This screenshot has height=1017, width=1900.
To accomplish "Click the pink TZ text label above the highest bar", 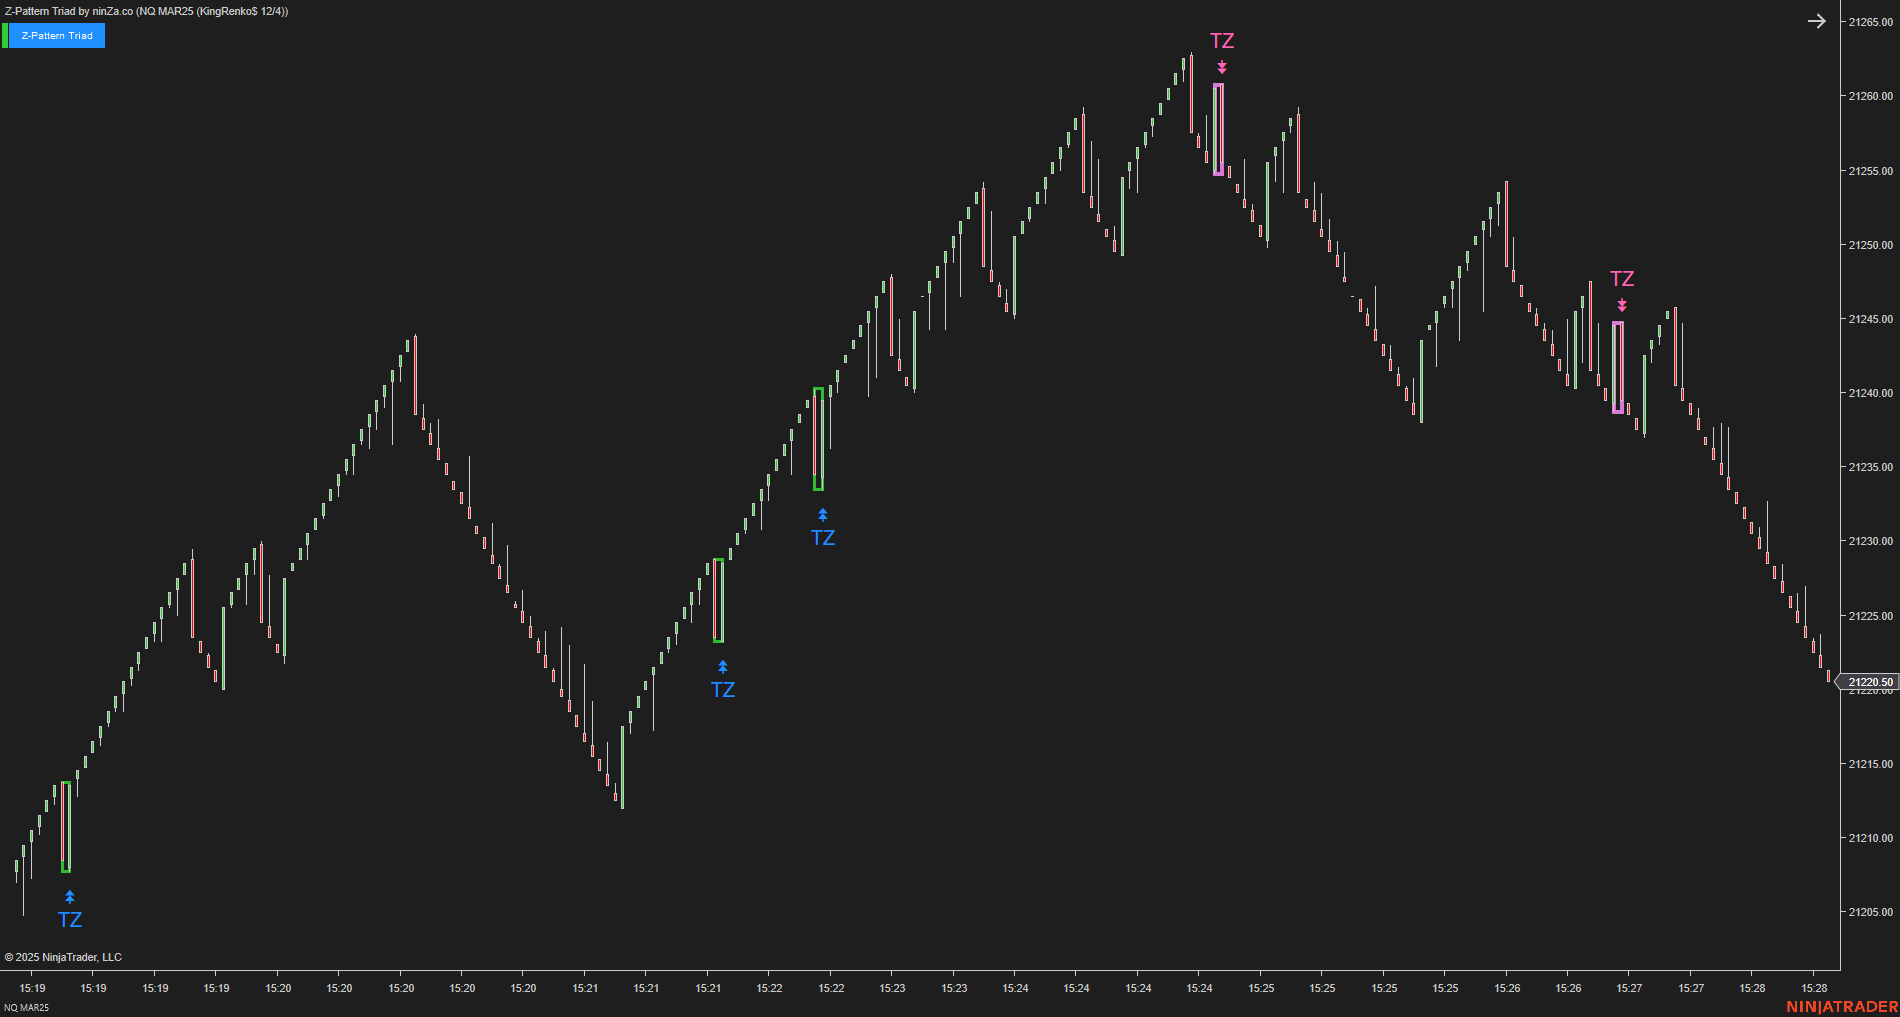I will click(x=1221, y=42).
